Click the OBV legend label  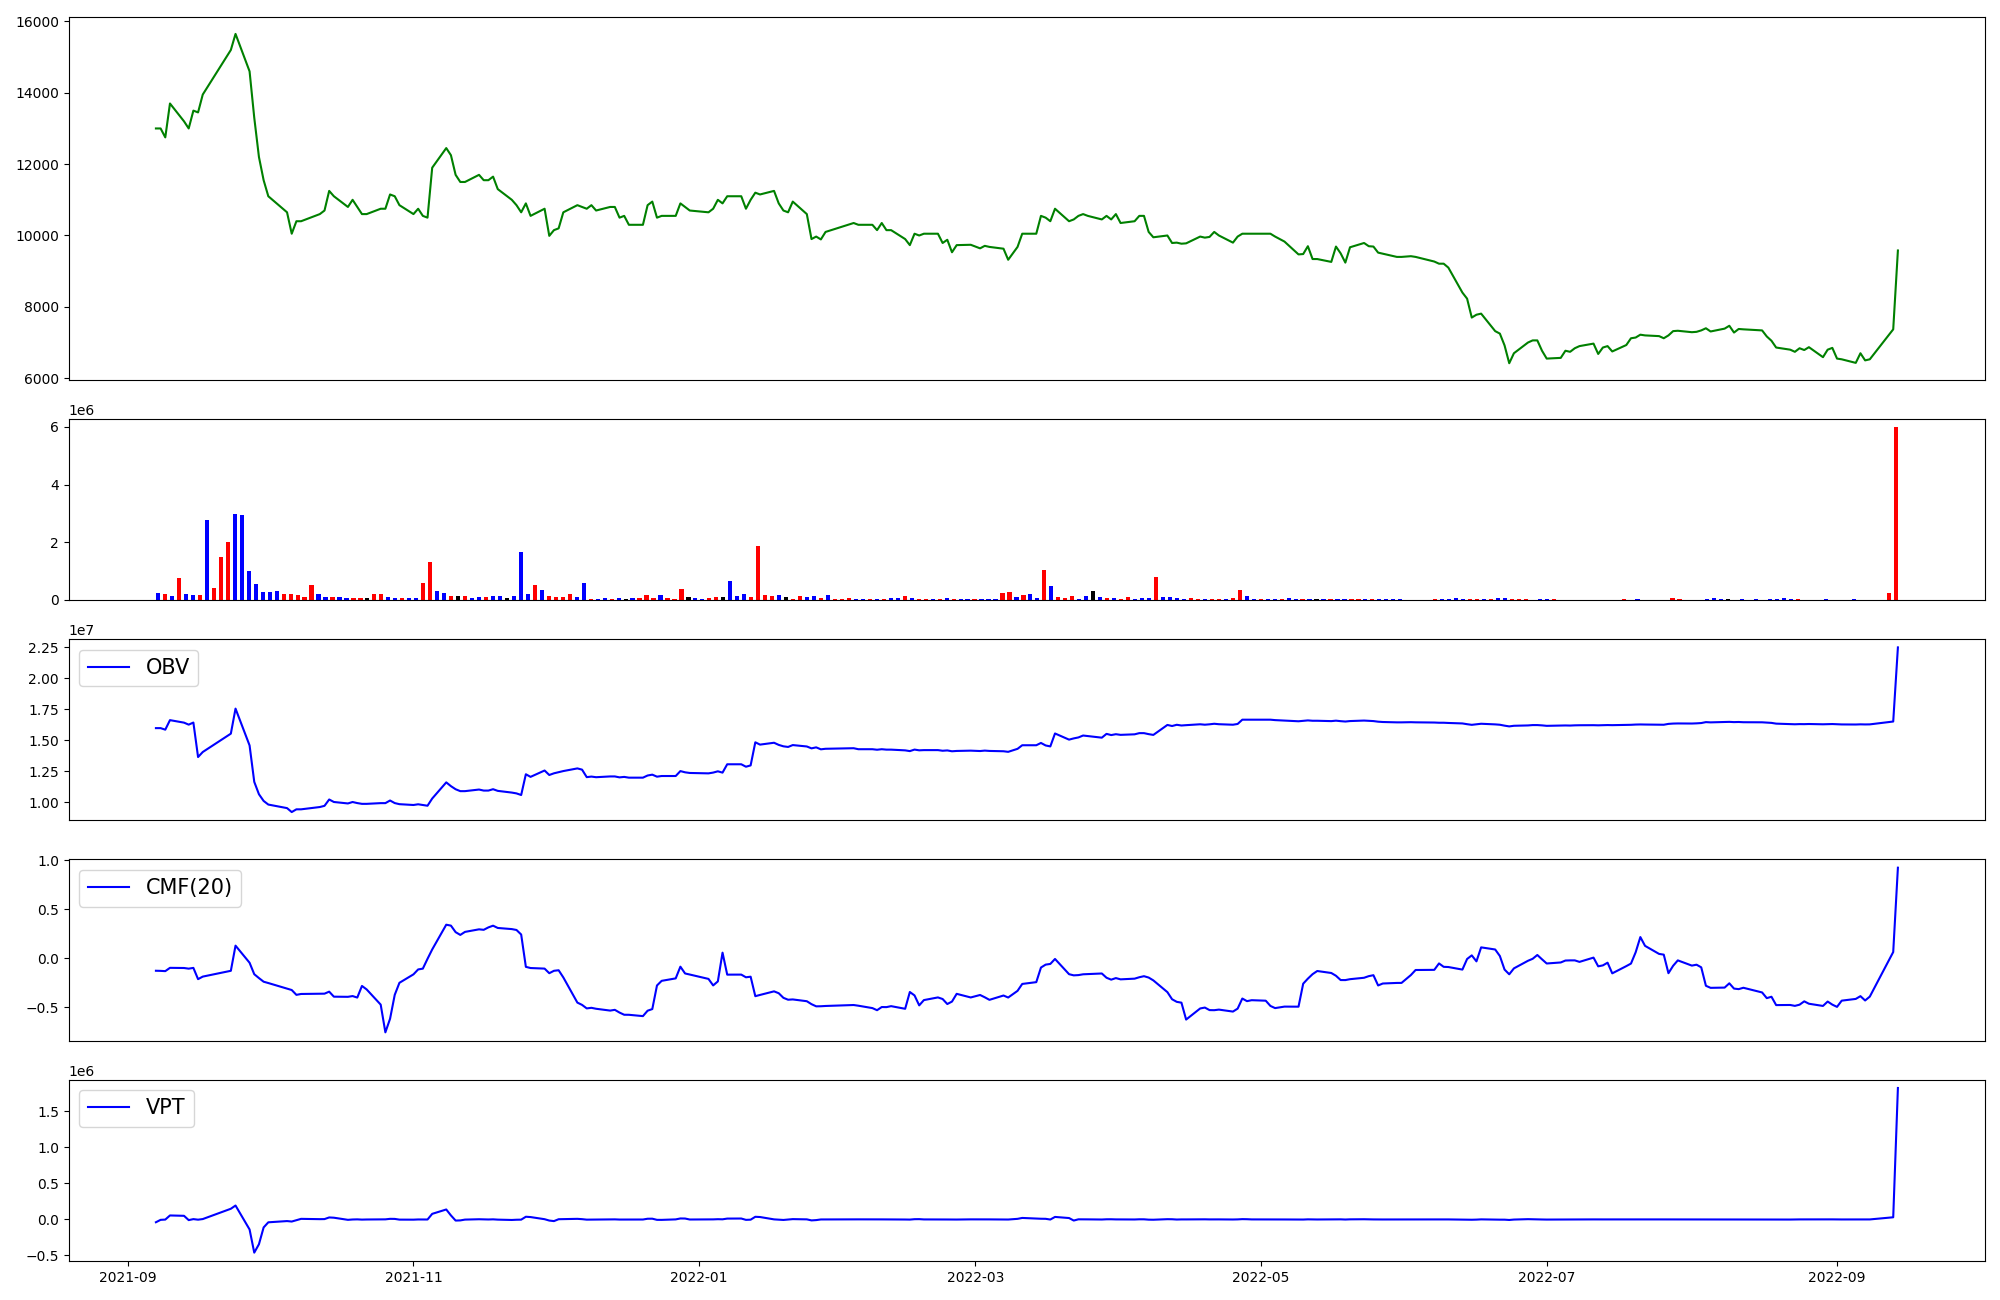coord(167,667)
